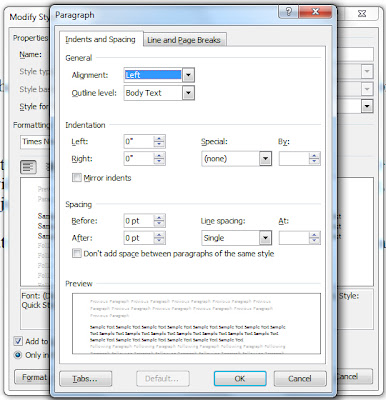
Task: Open the Alignment dropdown arrow
Action: [188, 75]
